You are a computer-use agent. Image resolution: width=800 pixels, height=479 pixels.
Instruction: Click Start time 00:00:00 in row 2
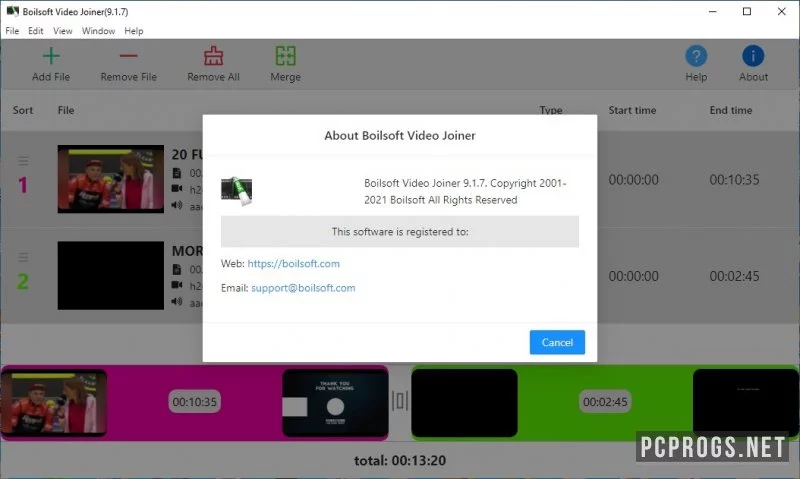point(633,276)
